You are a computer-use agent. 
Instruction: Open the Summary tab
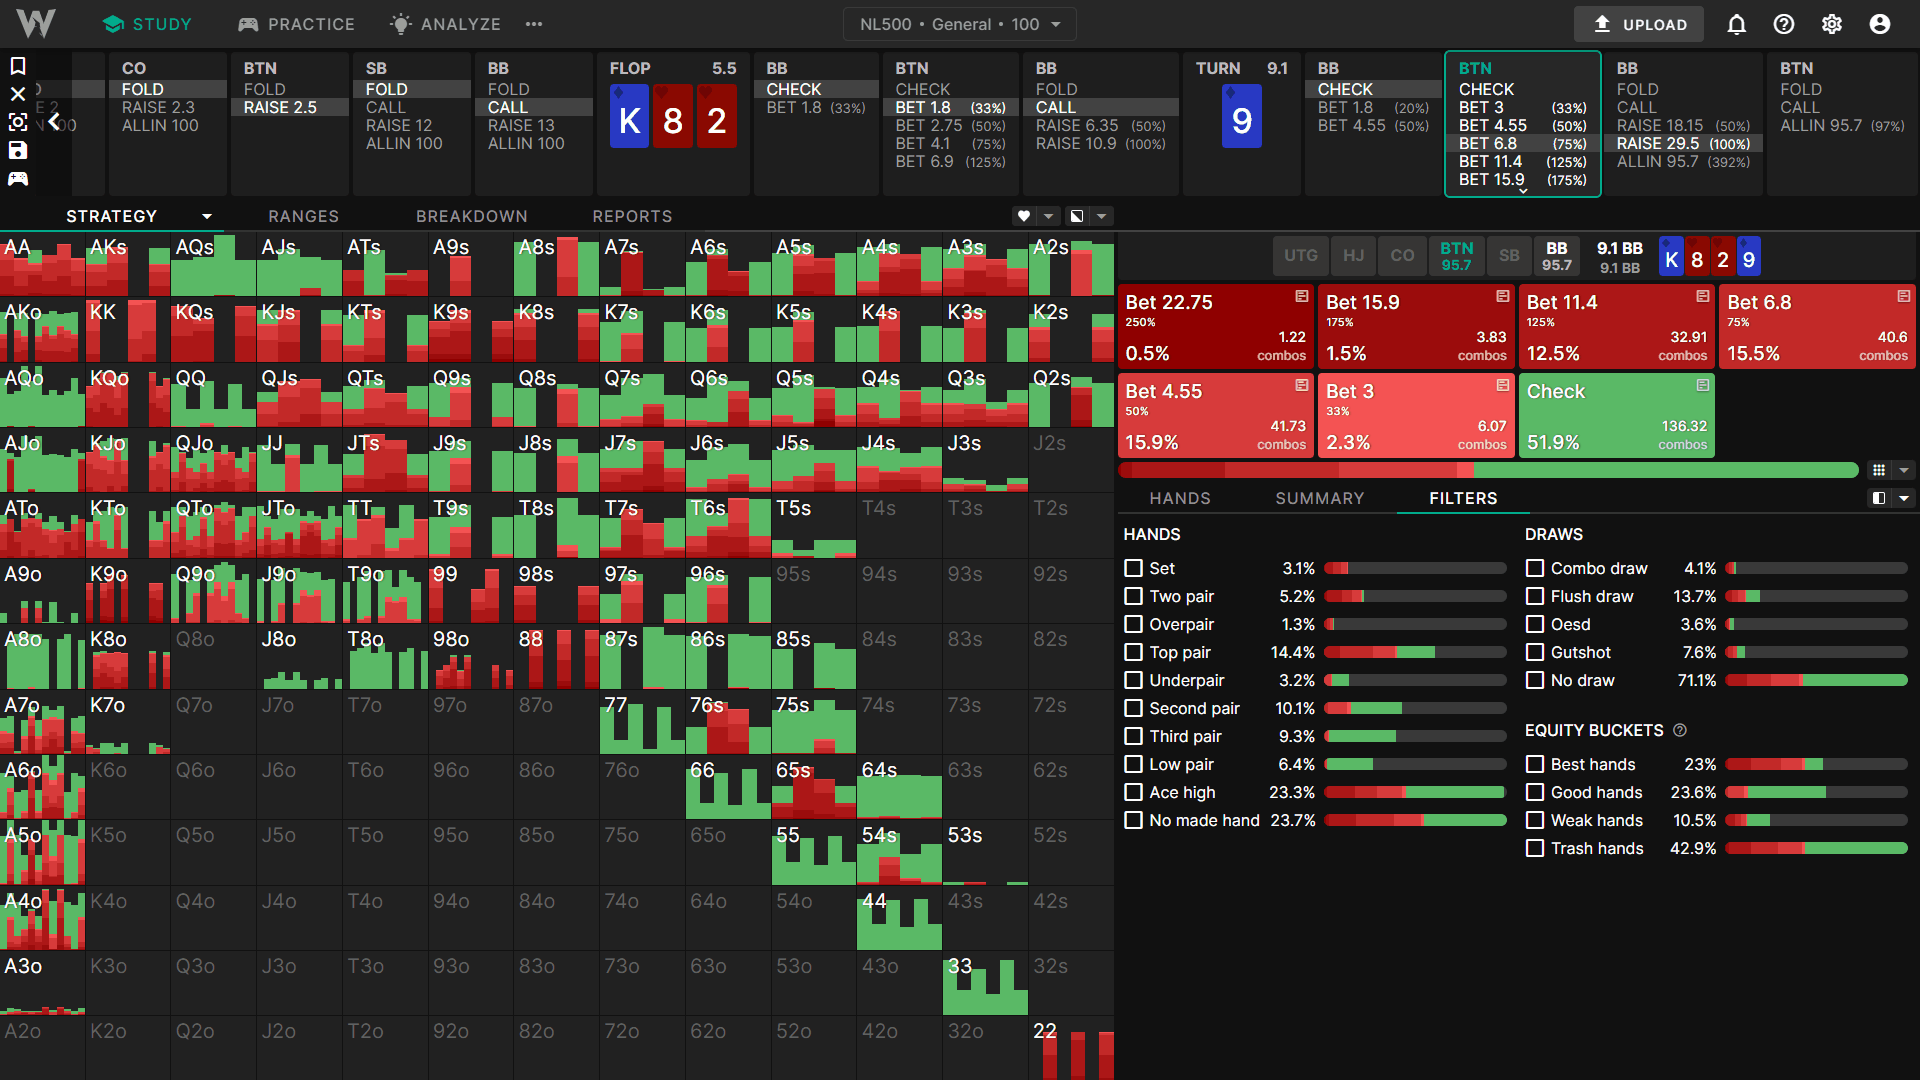click(1319, 498)
